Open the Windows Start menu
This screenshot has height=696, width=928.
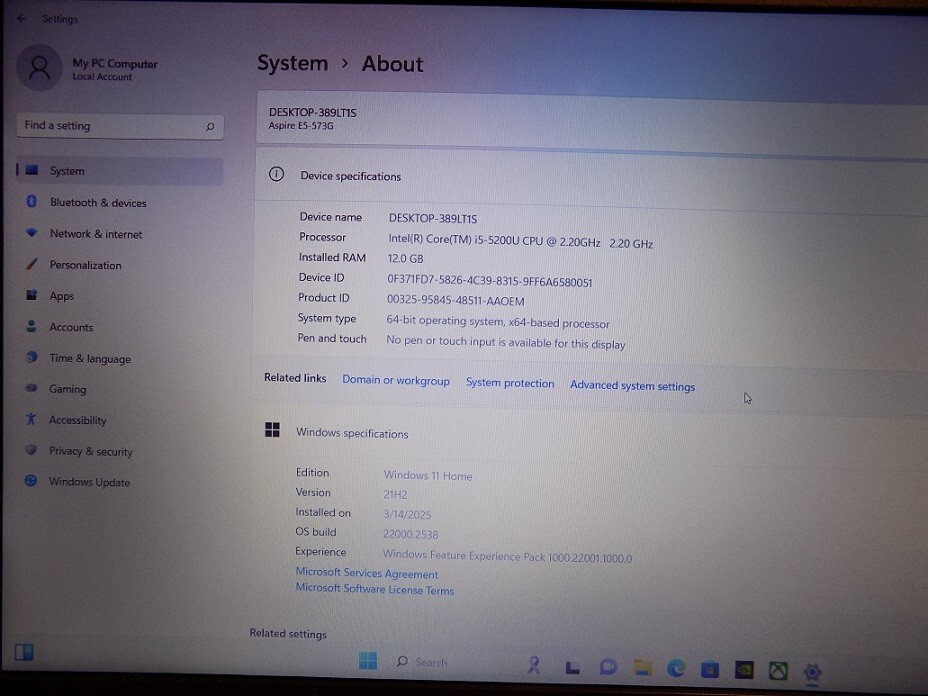point(368,660)
